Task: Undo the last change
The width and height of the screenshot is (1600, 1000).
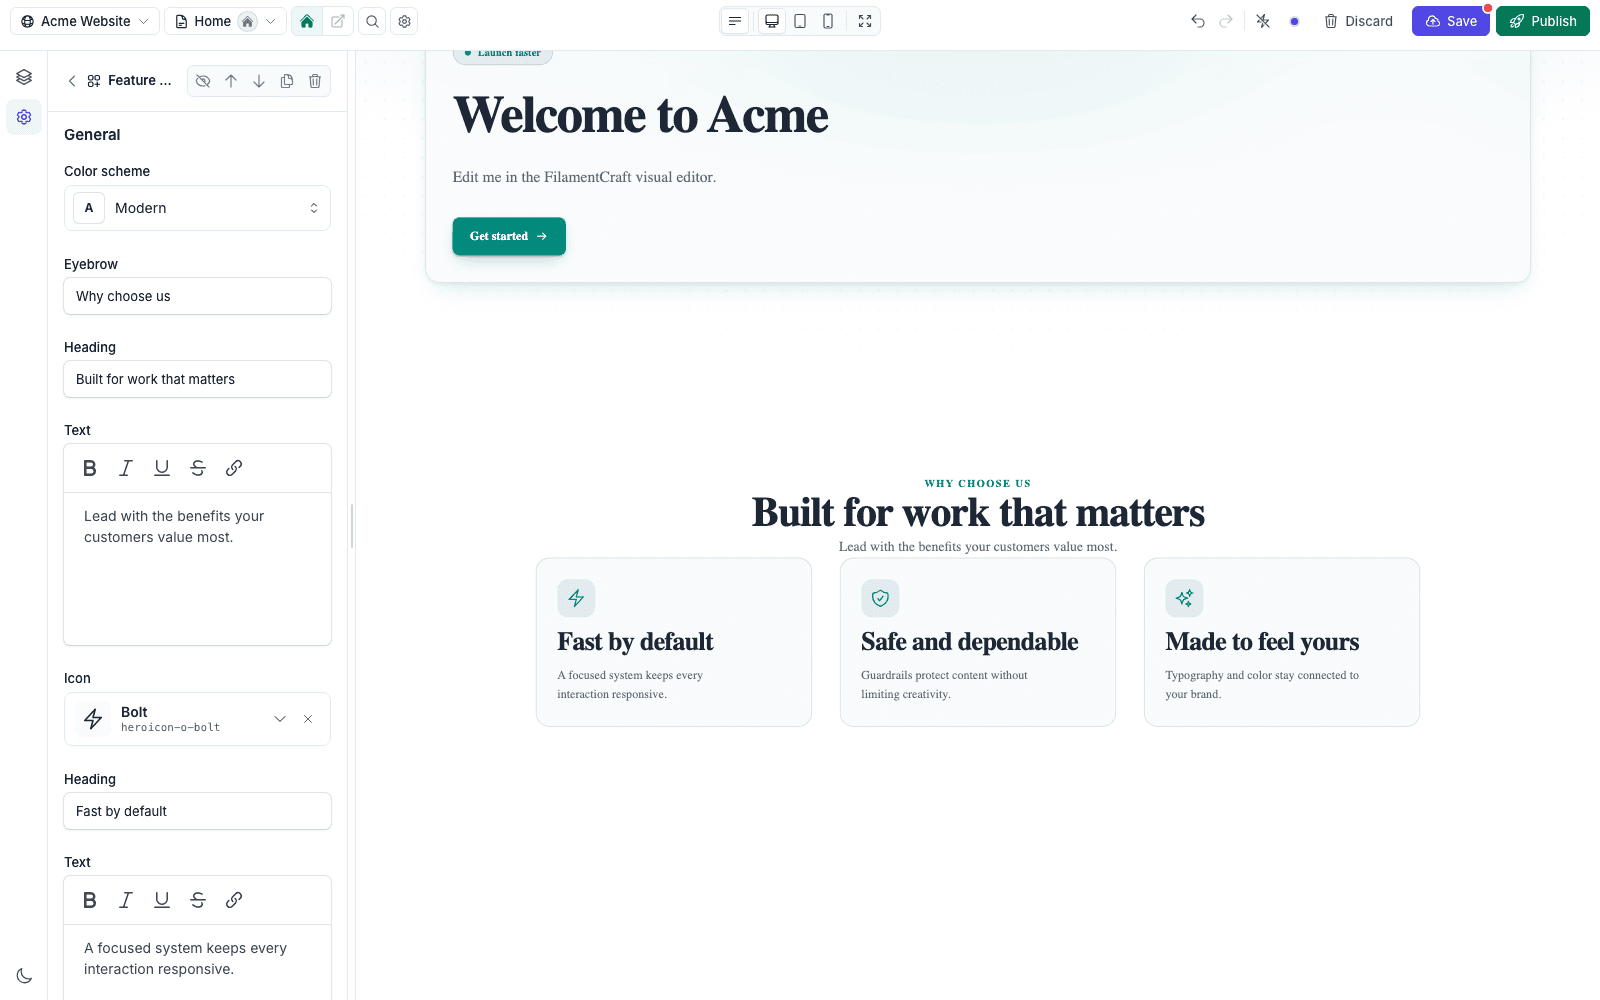Action: click(x=1198, y=21)
